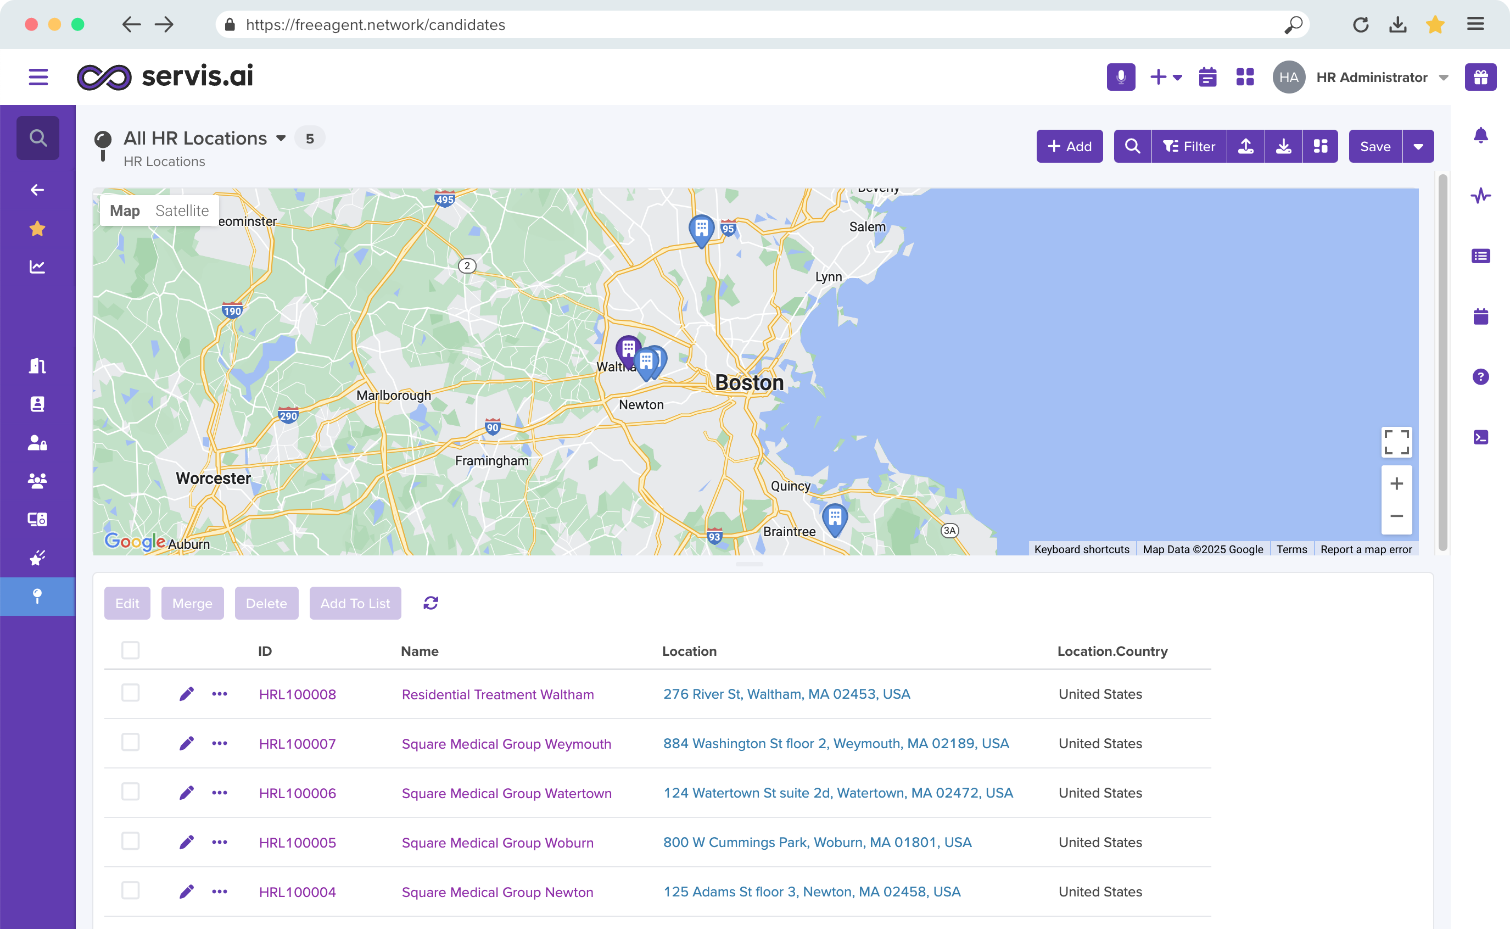Toggle fullscreen map view

[x=1397, y=442]
